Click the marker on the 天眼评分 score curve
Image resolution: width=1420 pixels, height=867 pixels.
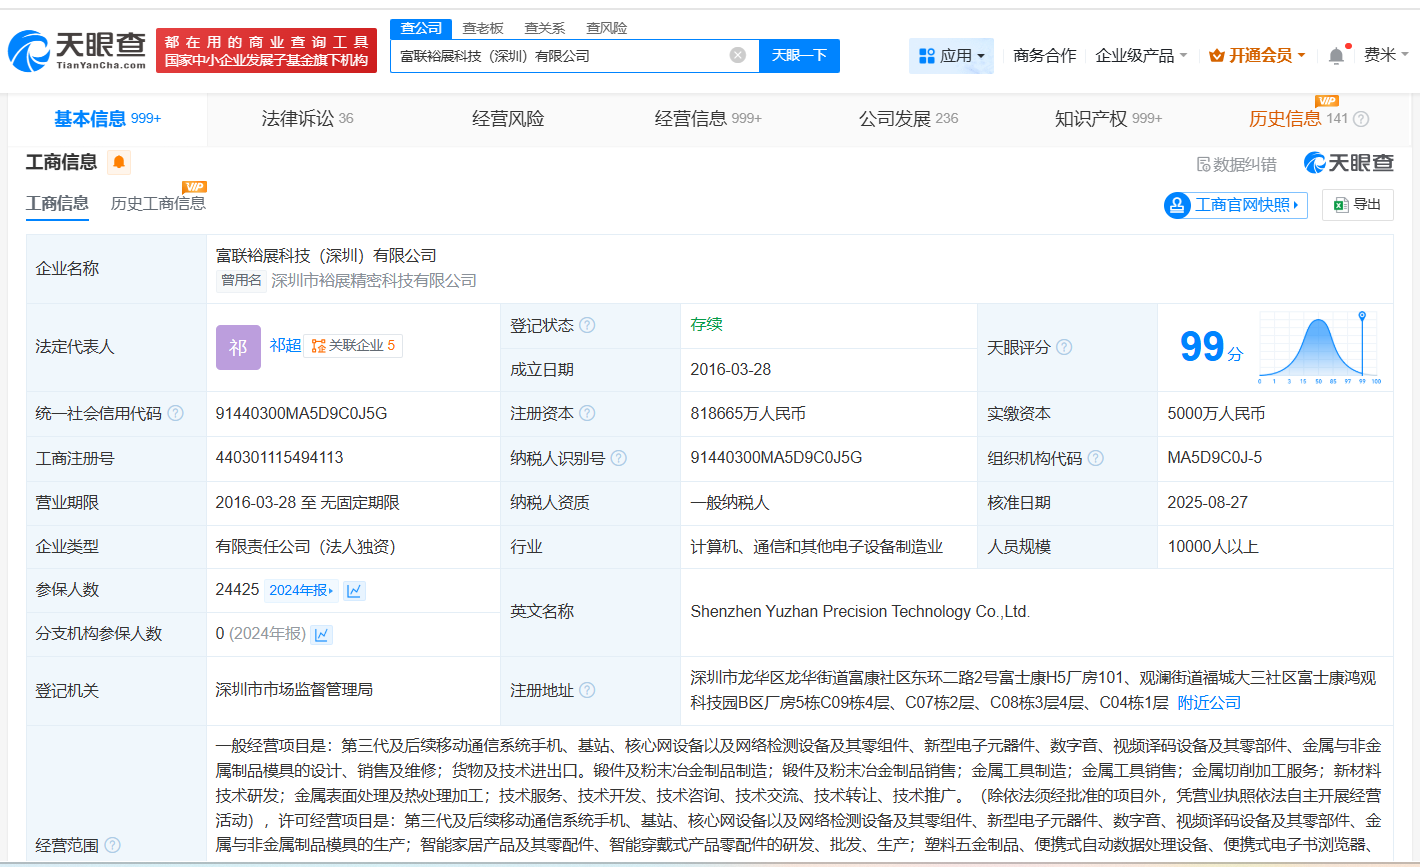tap(1360, 314)
